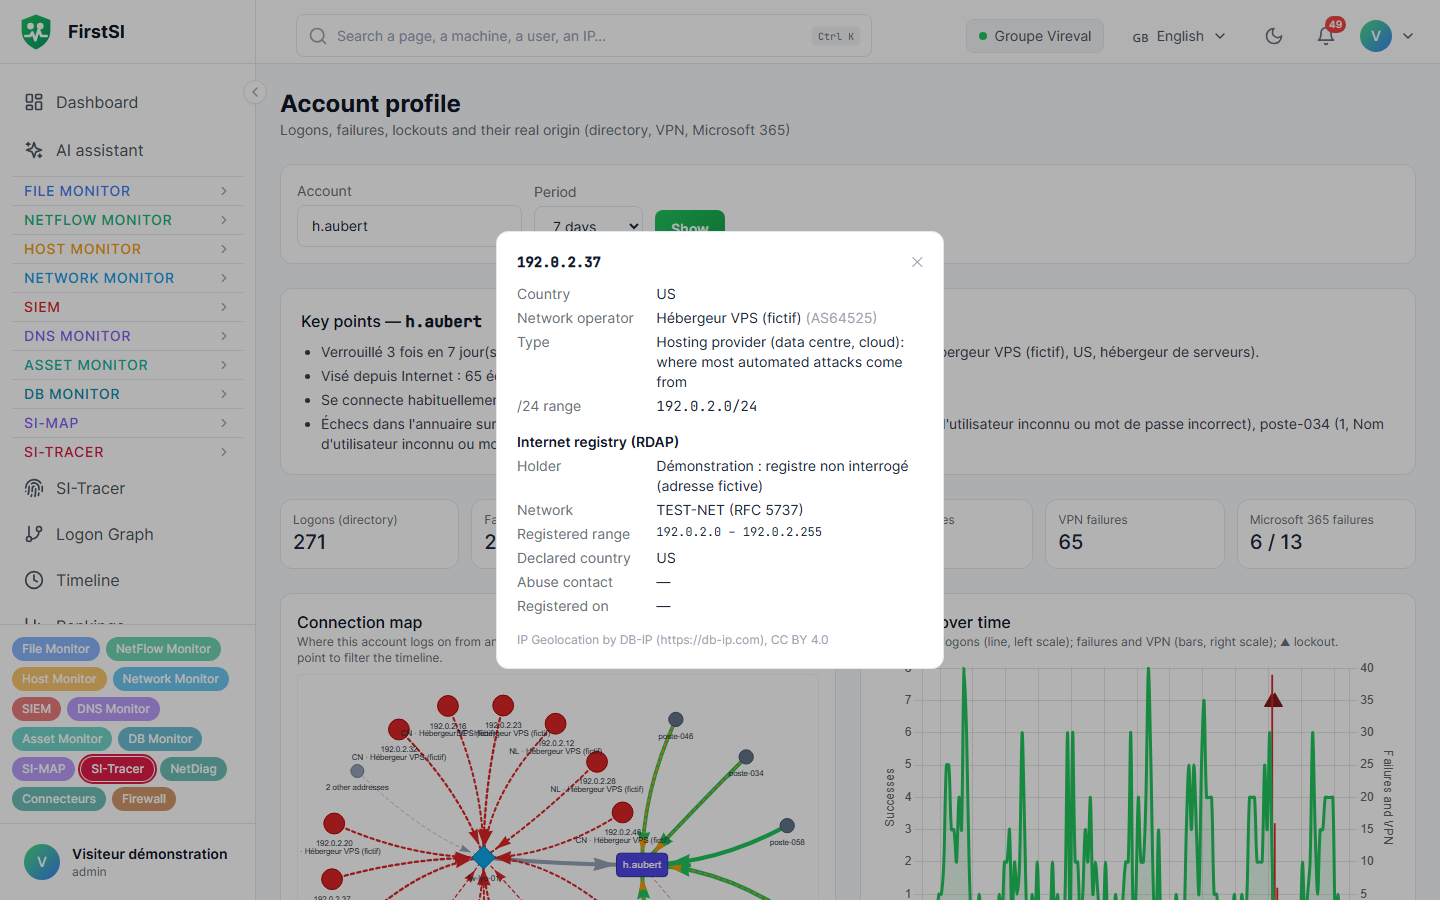Click the Groupe Vireval button
This screenshot has width=1440, height=900.
(1035, 36)
